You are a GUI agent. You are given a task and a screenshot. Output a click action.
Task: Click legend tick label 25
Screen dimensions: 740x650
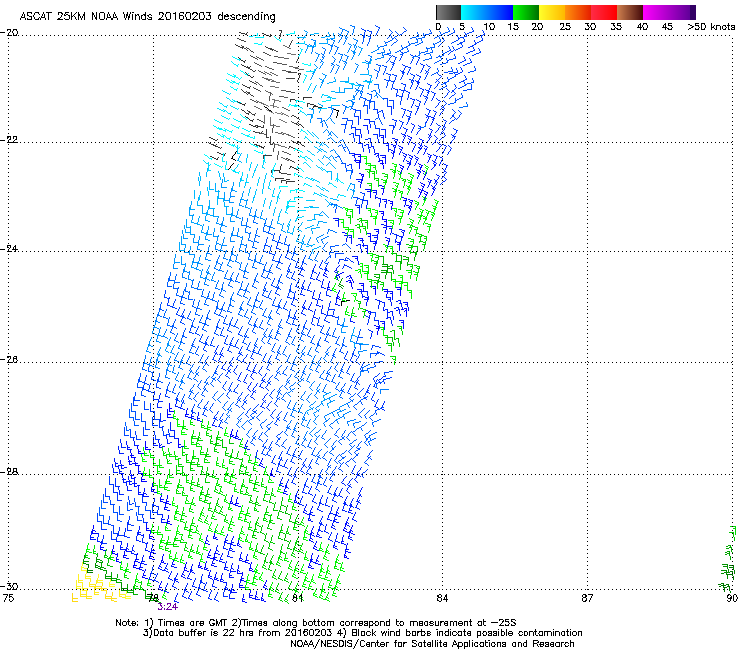pyautogui.click(x=565, y=27)
